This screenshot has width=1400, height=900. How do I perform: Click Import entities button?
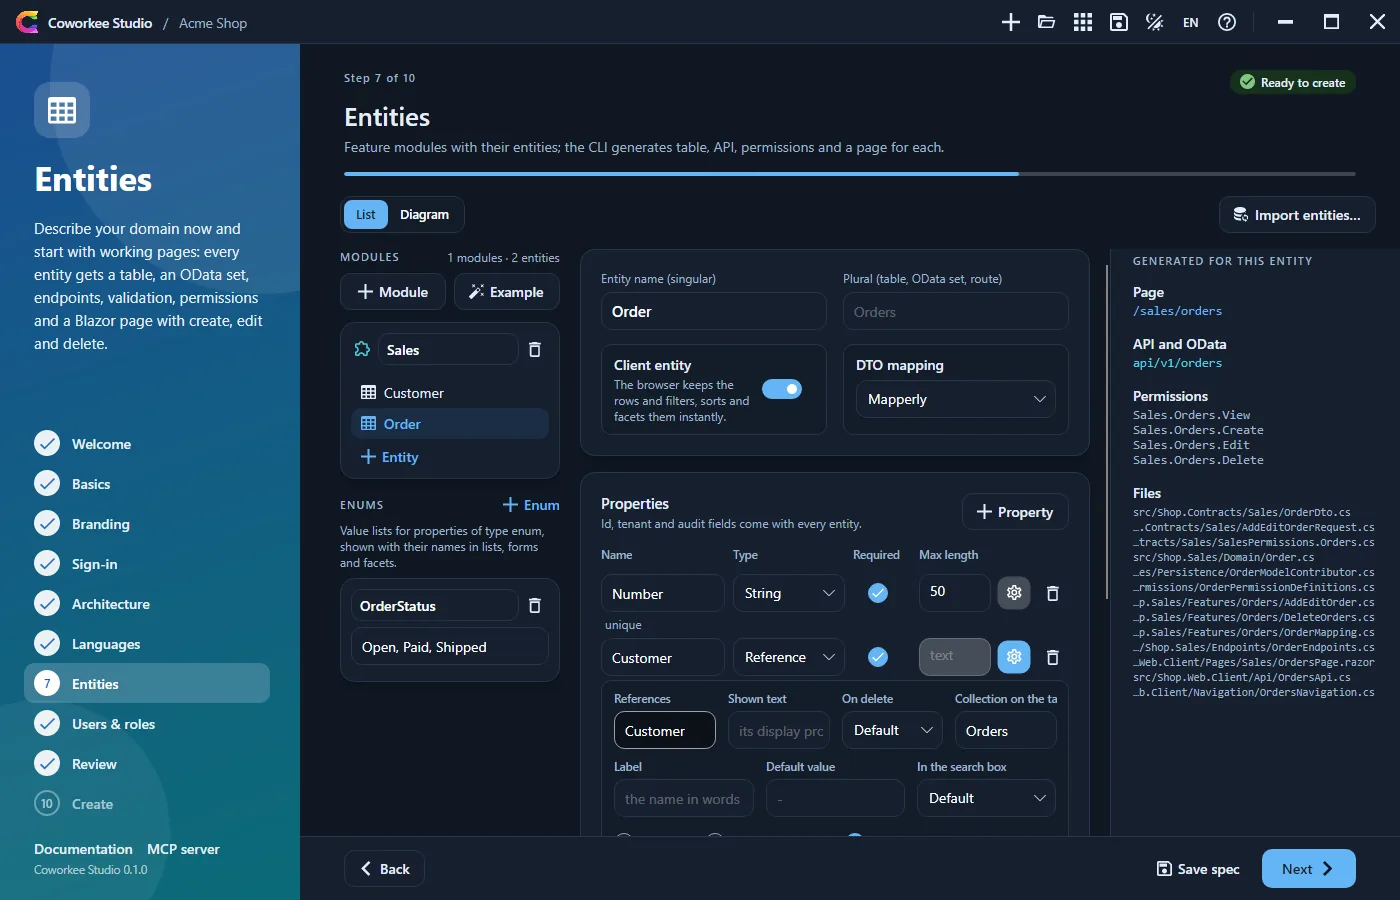click(1297, 215)
